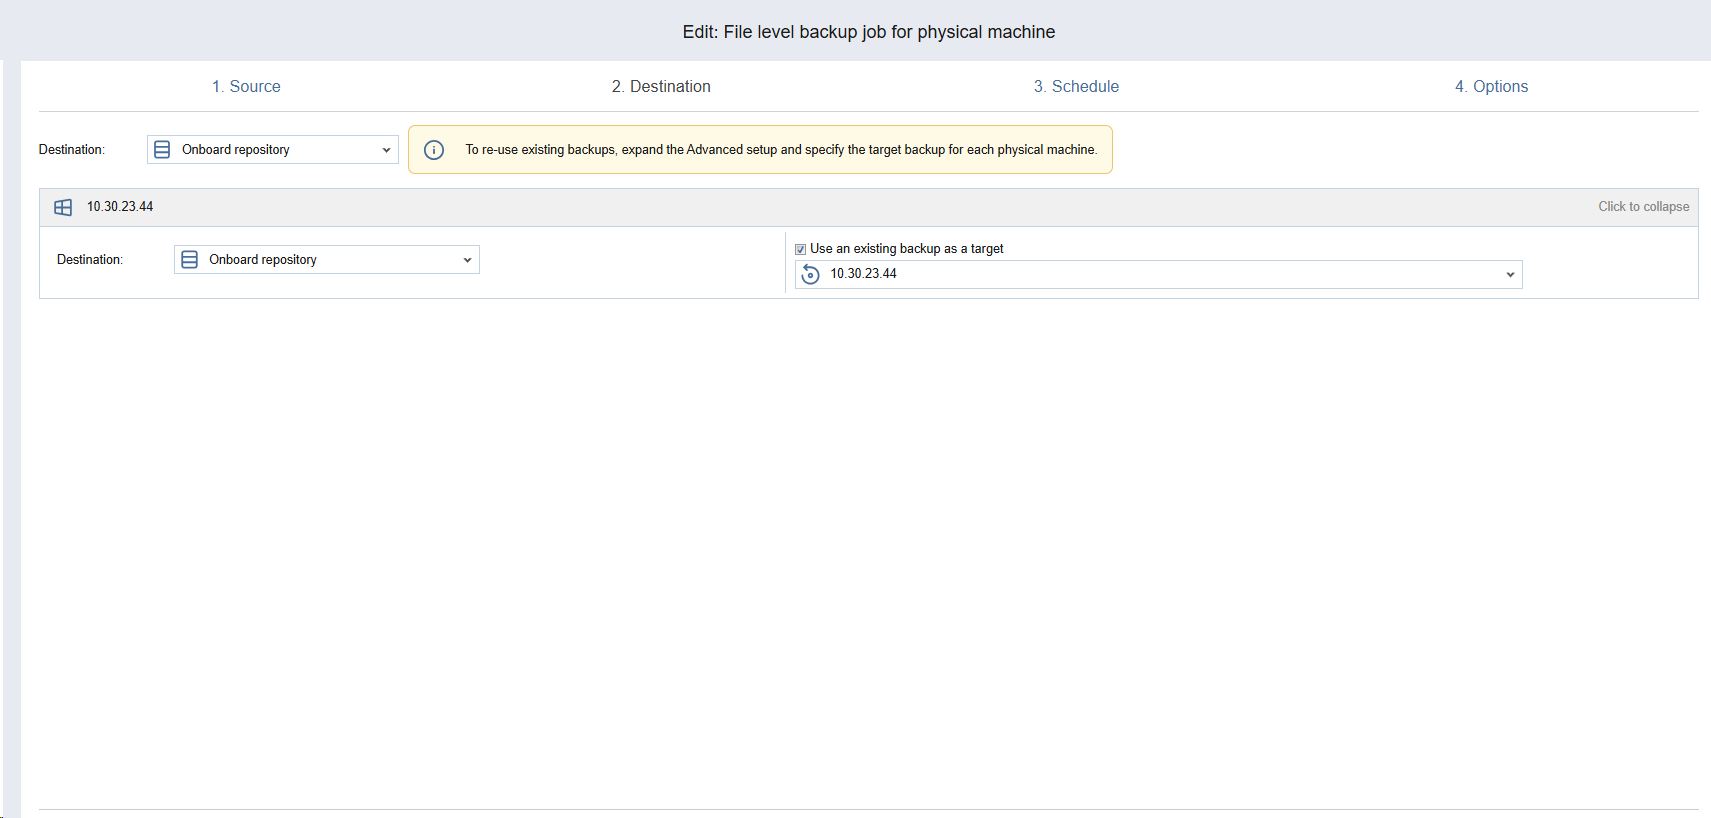
Task: Switch to the 3. Schedule step
Action: point(1076,87)
